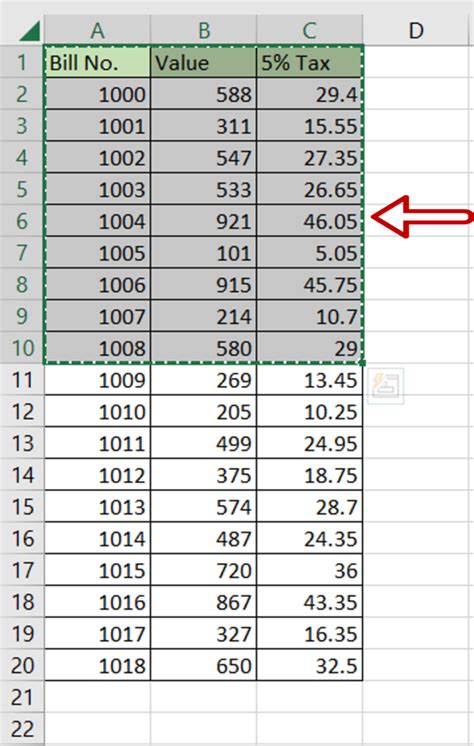This screenshot has height=746, width=474.
Task: Click the '5% Tax' header cell
Action: 309,62
